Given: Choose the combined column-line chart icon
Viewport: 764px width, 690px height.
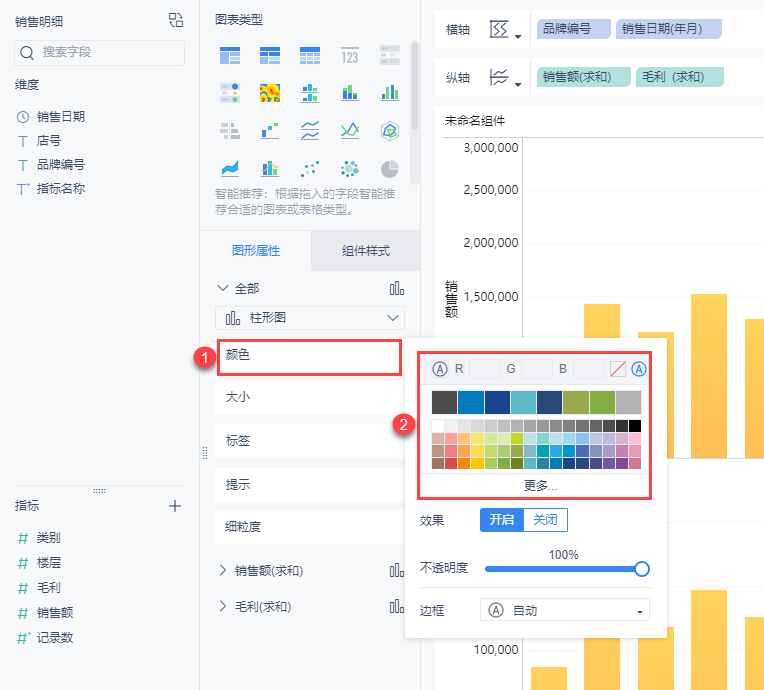Looking at the screenshot, I should click(x=270, y=169).
